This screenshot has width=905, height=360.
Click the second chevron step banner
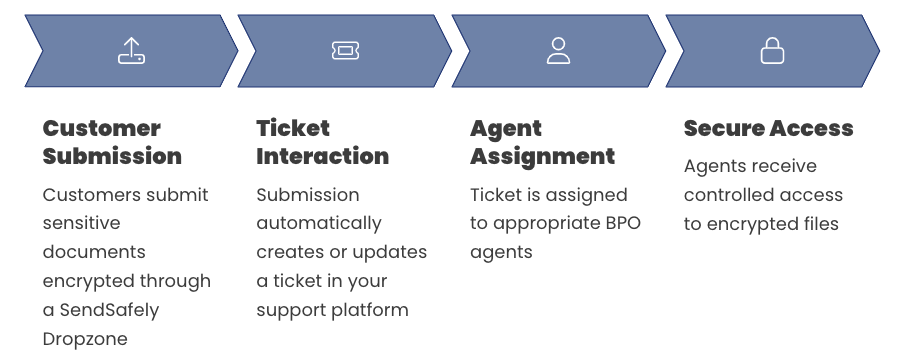pyautogui.click(x=345, y=51)
